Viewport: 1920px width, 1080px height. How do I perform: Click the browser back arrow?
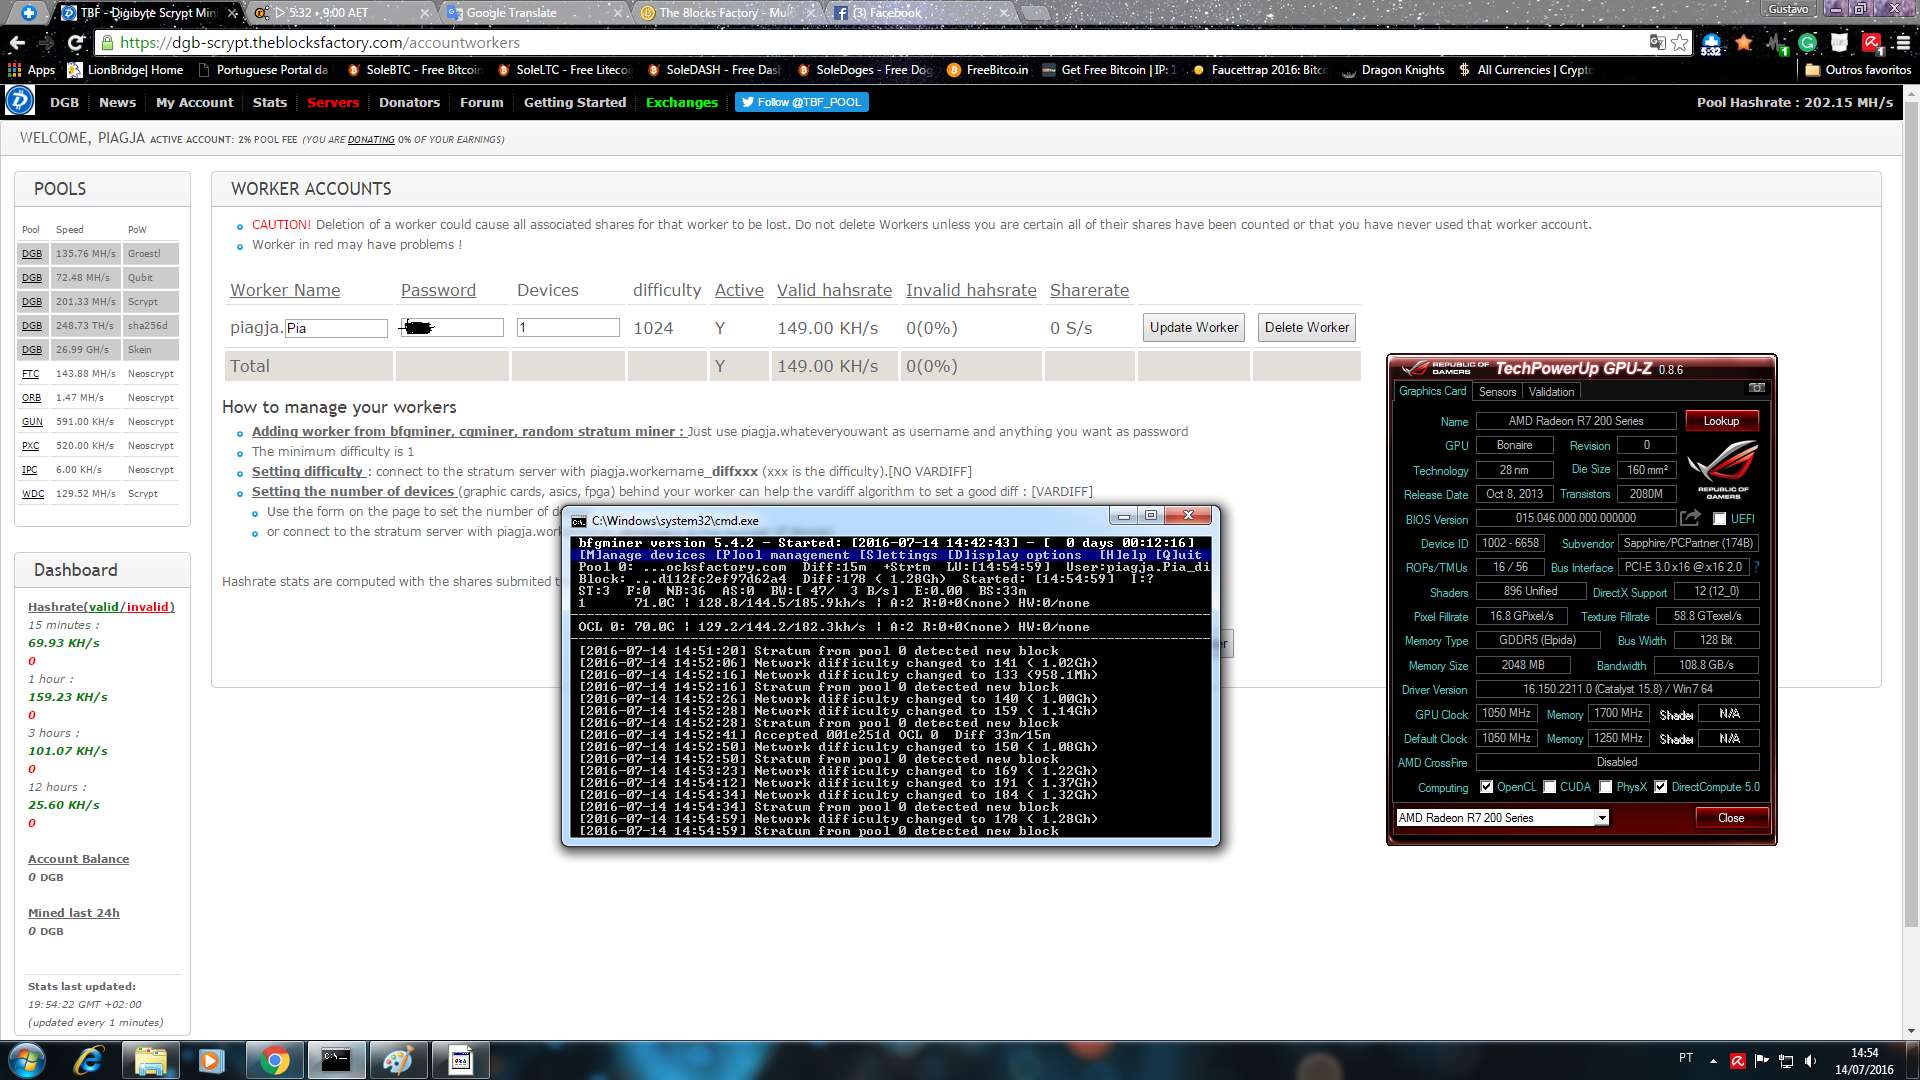(17, 43)
